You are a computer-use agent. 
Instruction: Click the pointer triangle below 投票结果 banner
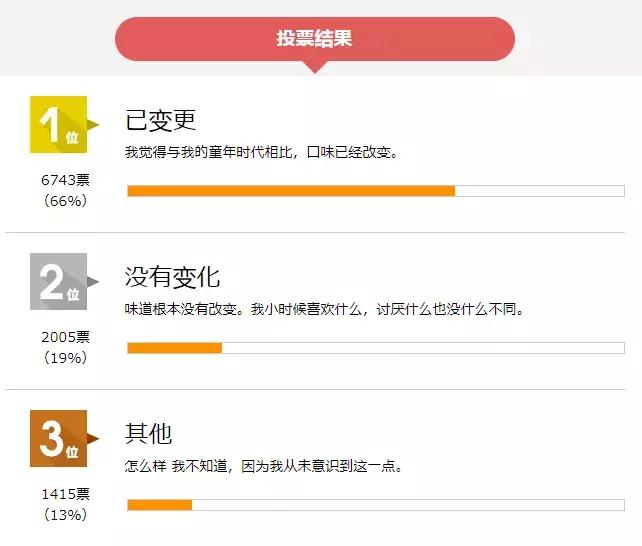click(x=315, y=67)
